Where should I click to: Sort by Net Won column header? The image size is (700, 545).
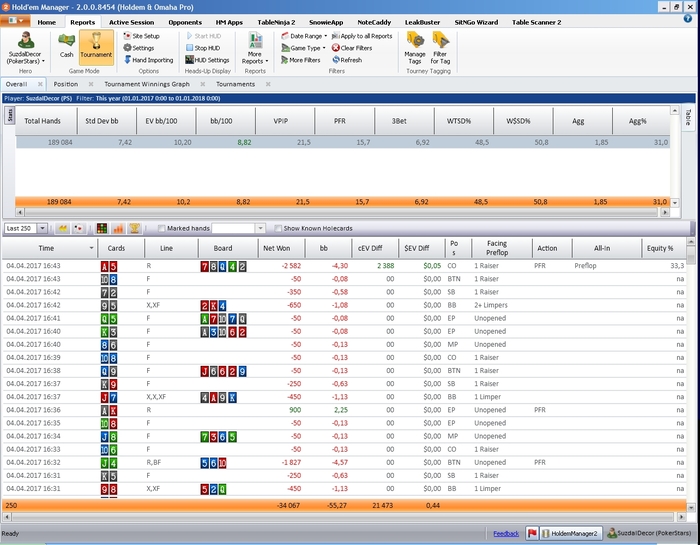[x=282, y=248]
